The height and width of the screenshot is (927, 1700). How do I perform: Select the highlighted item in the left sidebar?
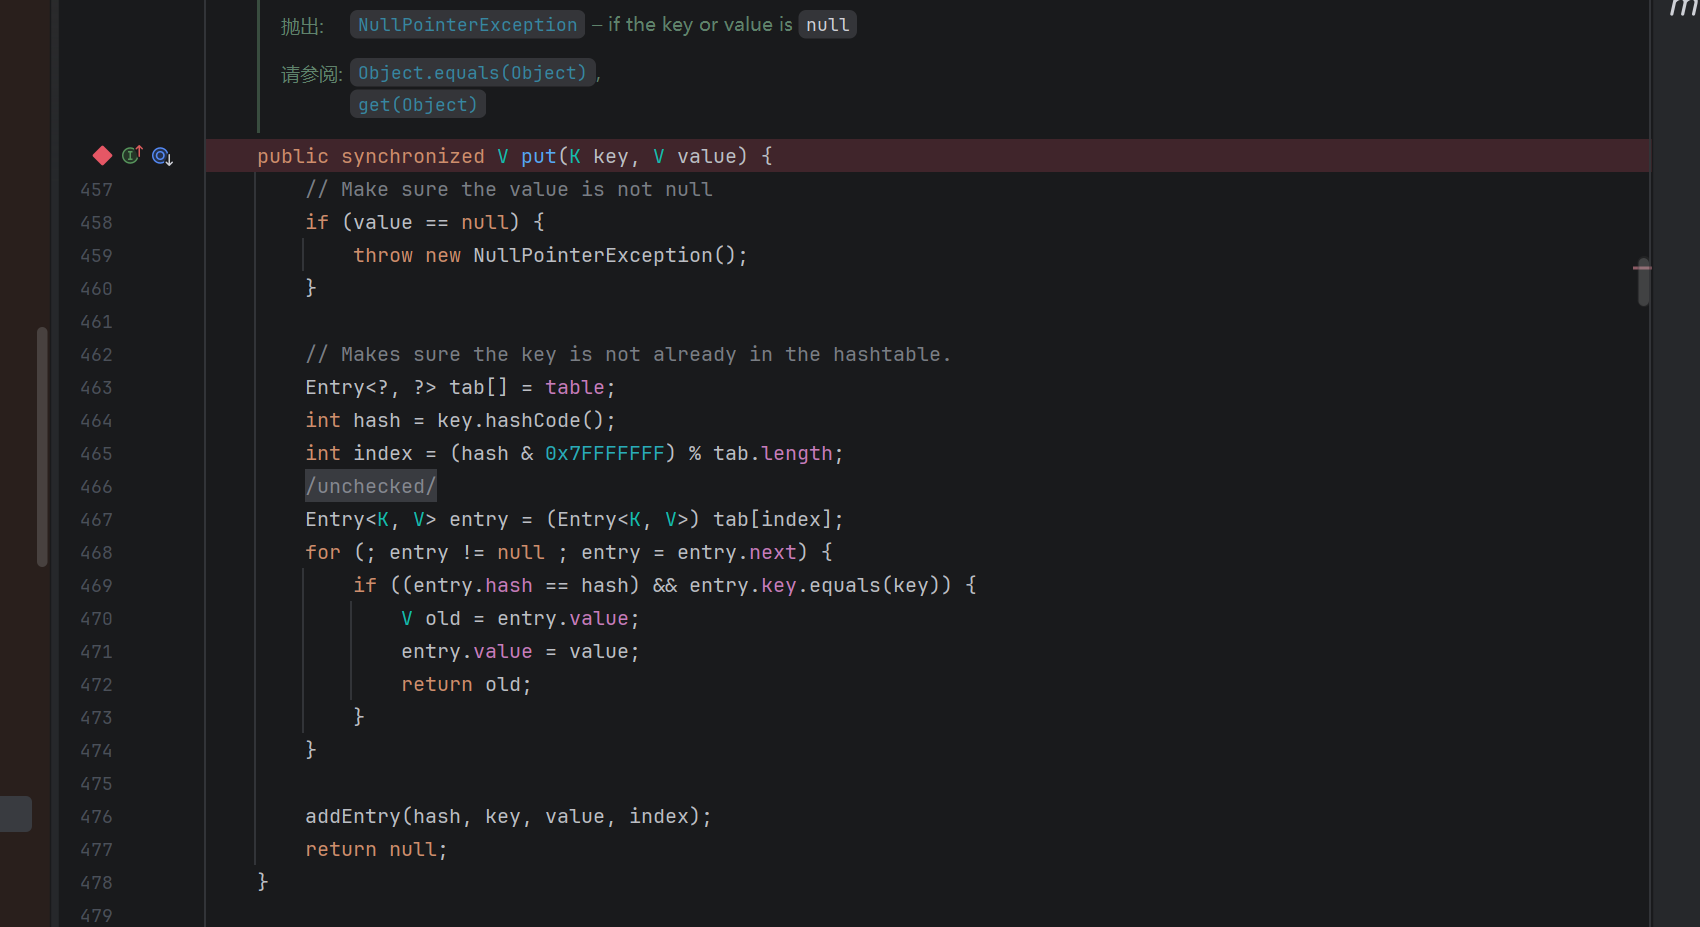tap(16, 814)
